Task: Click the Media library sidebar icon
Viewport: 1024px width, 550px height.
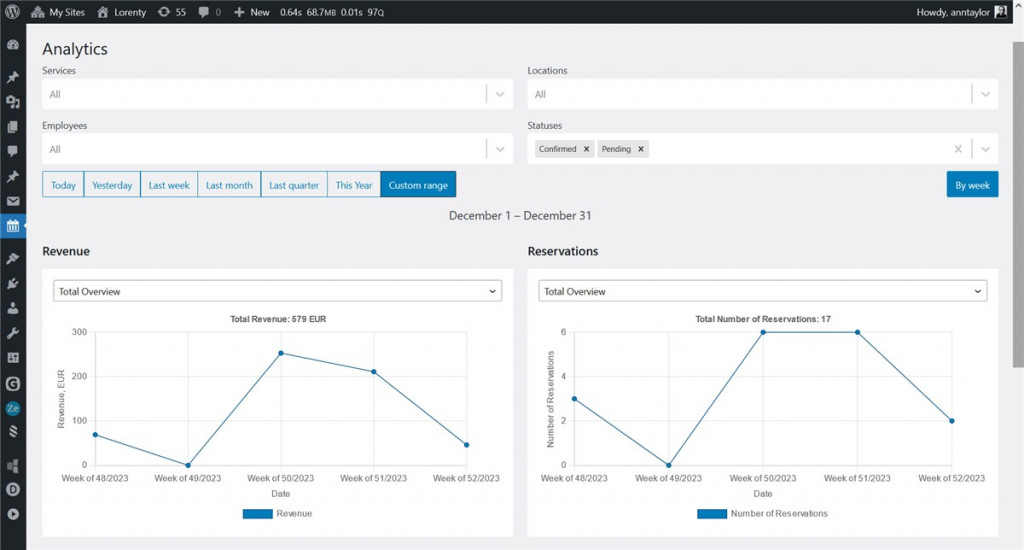Action: pos(13,102)
